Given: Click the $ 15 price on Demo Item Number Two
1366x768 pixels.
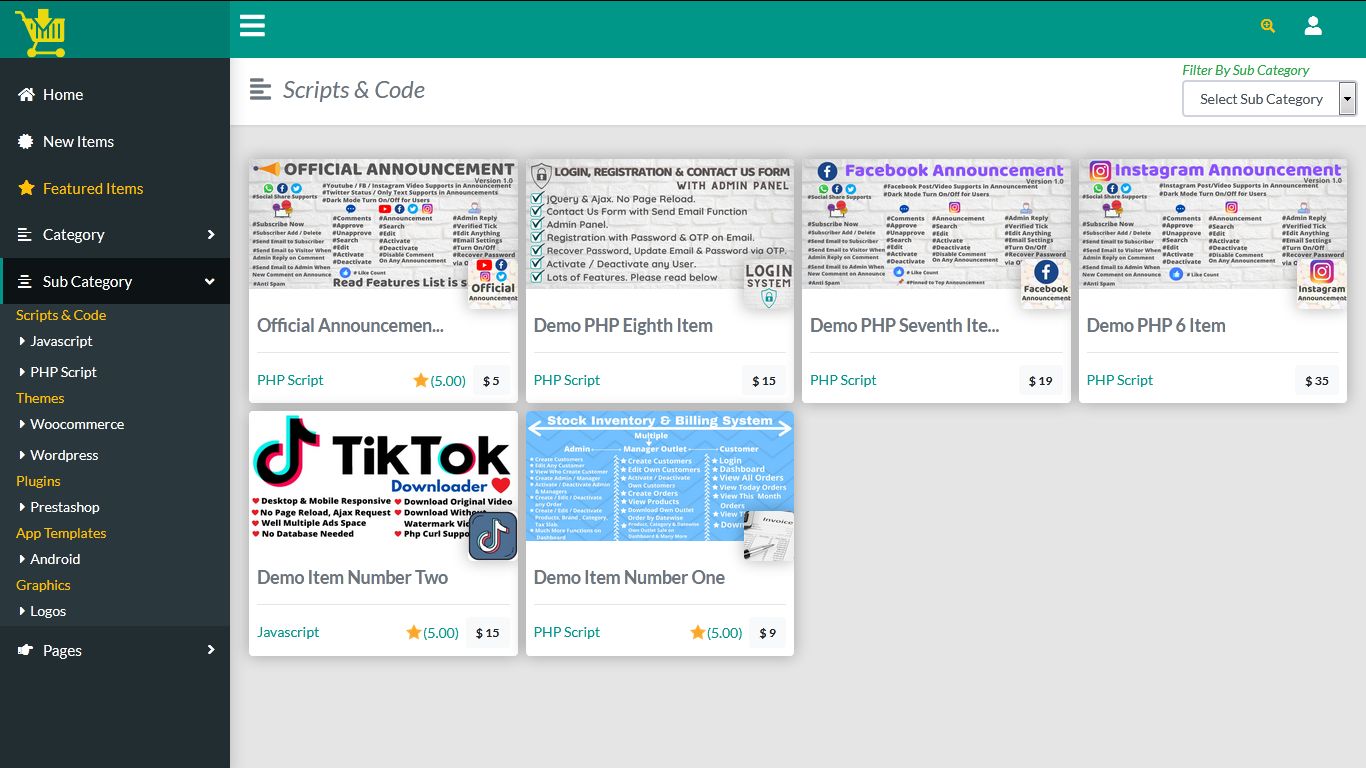Looking at the screenshot, I should coord(487,633).
